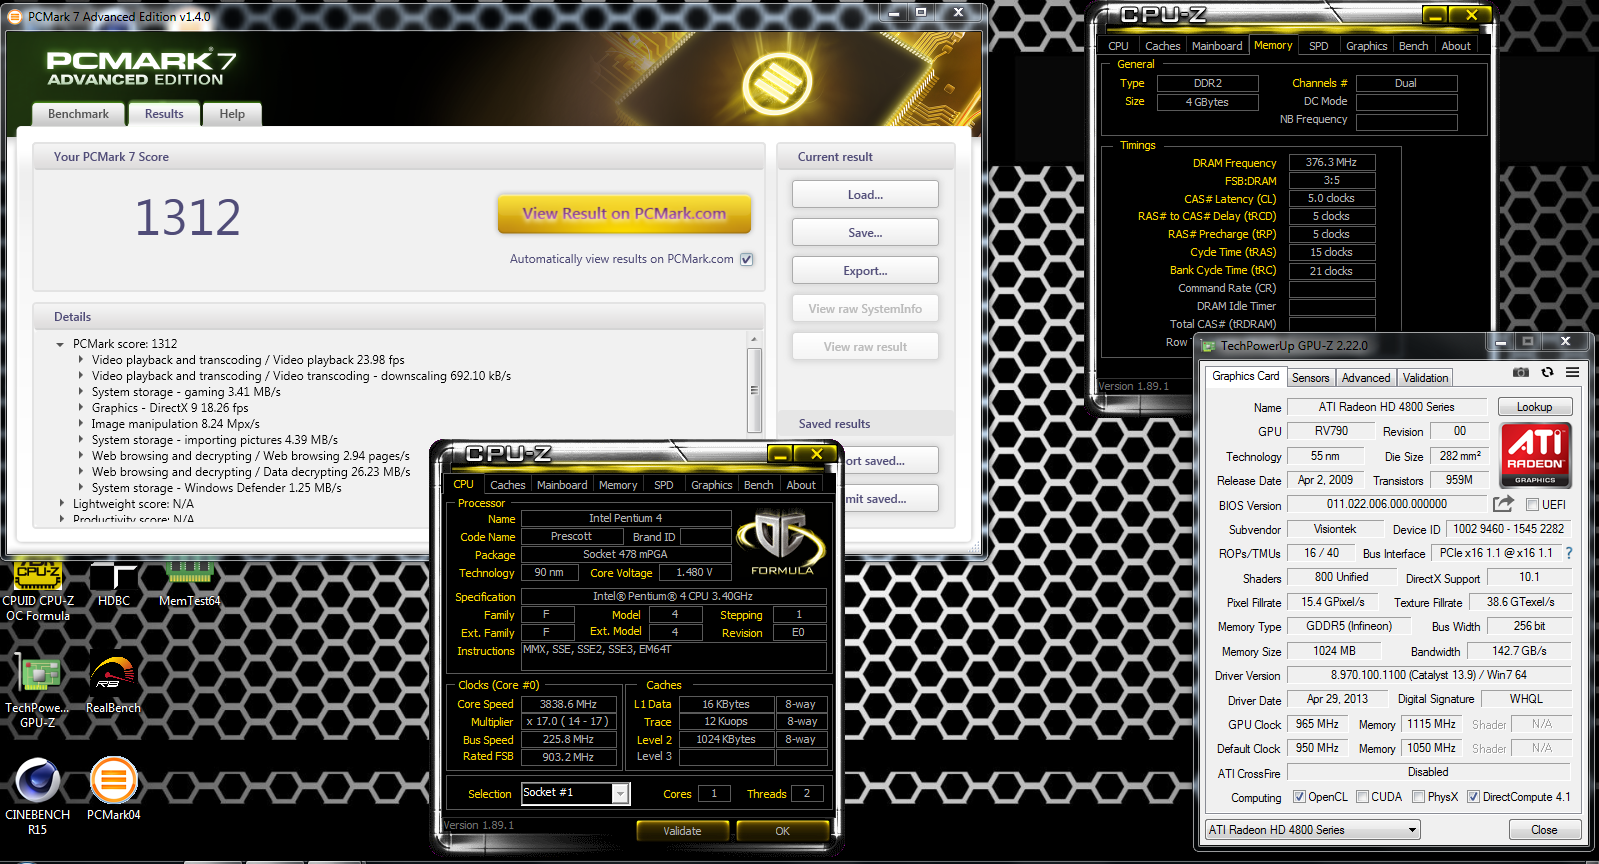
Task: Open Advanced tab in GPU-Z
Action: [1366, 378]
